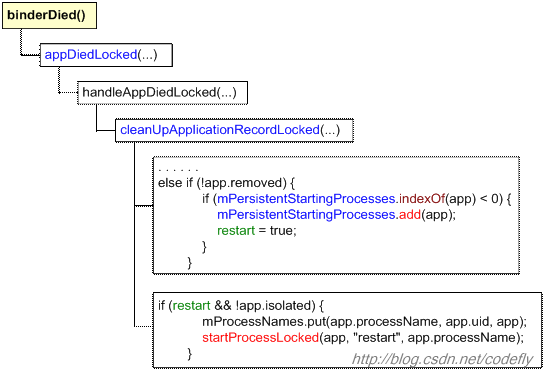Click the indexOf method name
Viewport: 544px width, 370px height.
422,199
